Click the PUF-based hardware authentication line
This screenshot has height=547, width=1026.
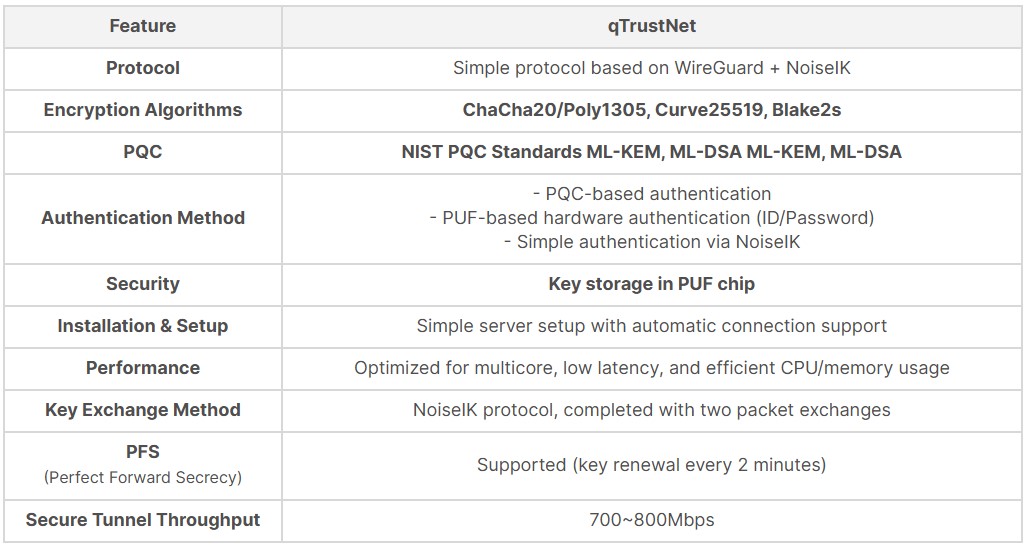point(651,218)
